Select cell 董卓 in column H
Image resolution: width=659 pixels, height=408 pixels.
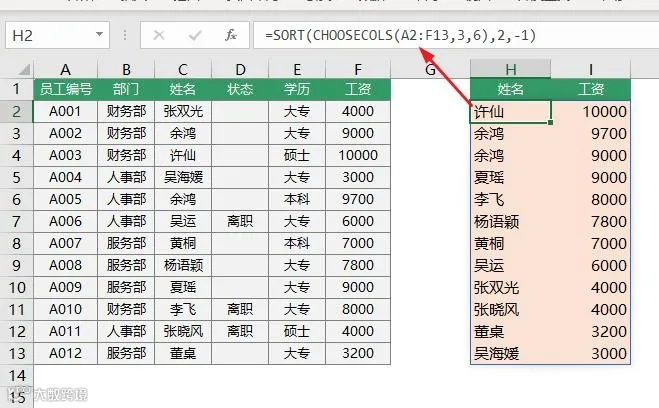coord(510,332)
